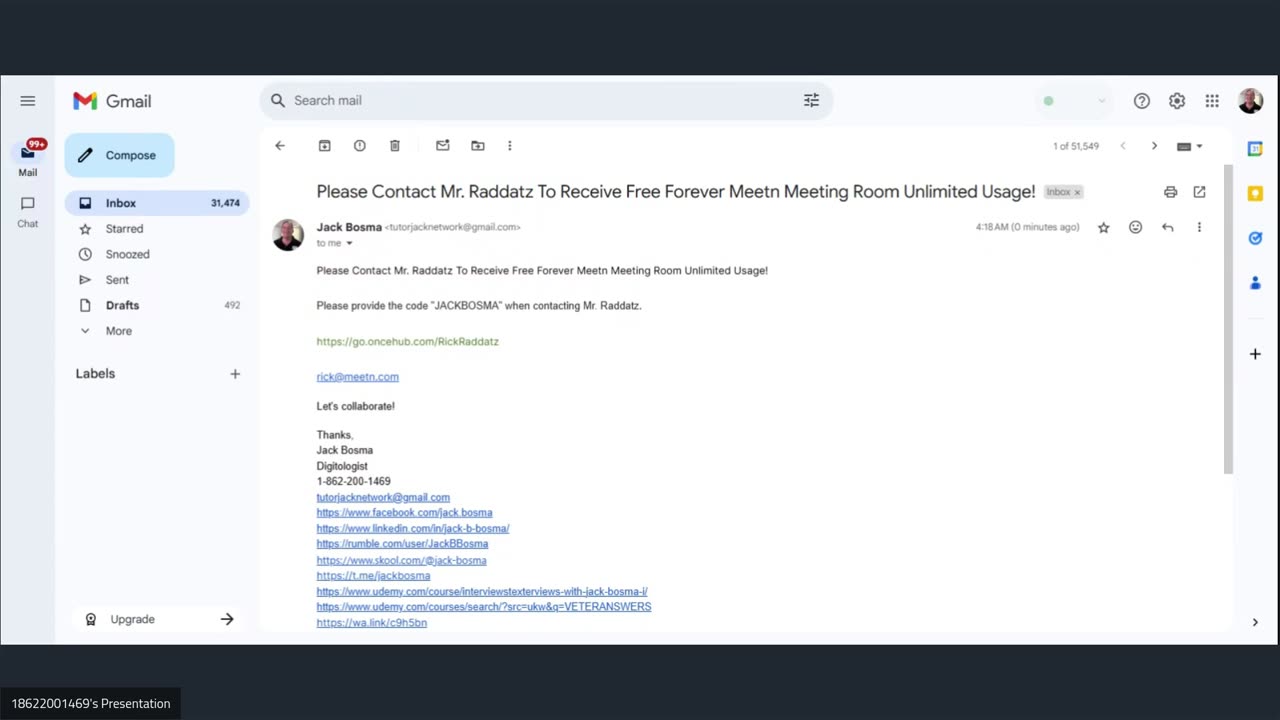Archive this email
Image resolution: width=1280 pixels, height=720 pixels.
(325, 146)
